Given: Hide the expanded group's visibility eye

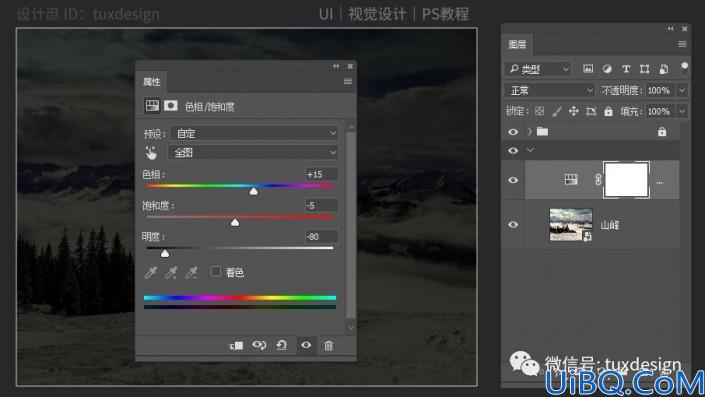Looking at the screenshot, I should [x=513, y=151].
